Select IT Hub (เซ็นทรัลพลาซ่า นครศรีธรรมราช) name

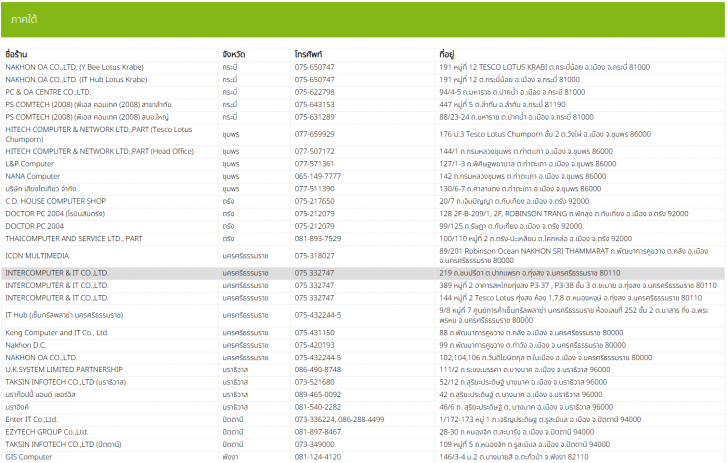pos(64,315)
